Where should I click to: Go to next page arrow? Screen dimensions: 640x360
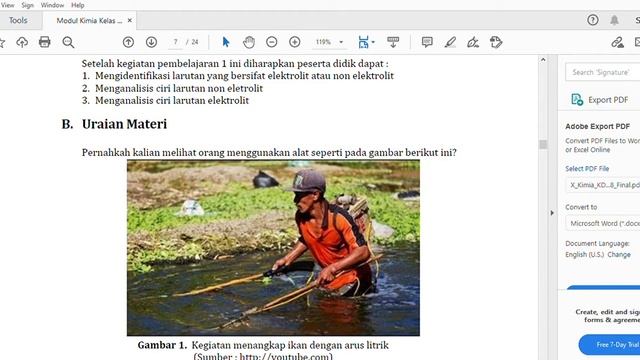151,42
